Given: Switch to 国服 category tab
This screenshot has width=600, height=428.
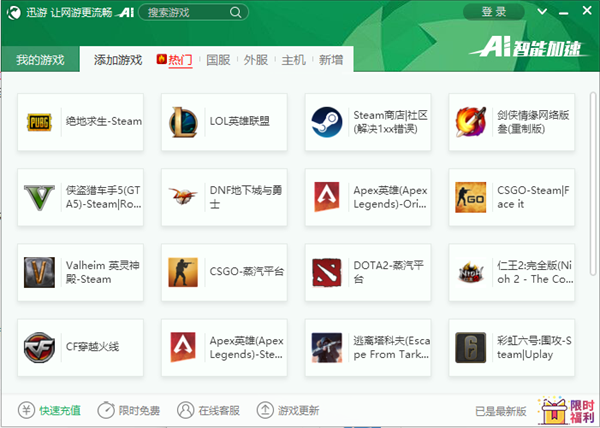Looking at the screenshot, I should click(x=218, y=60).
